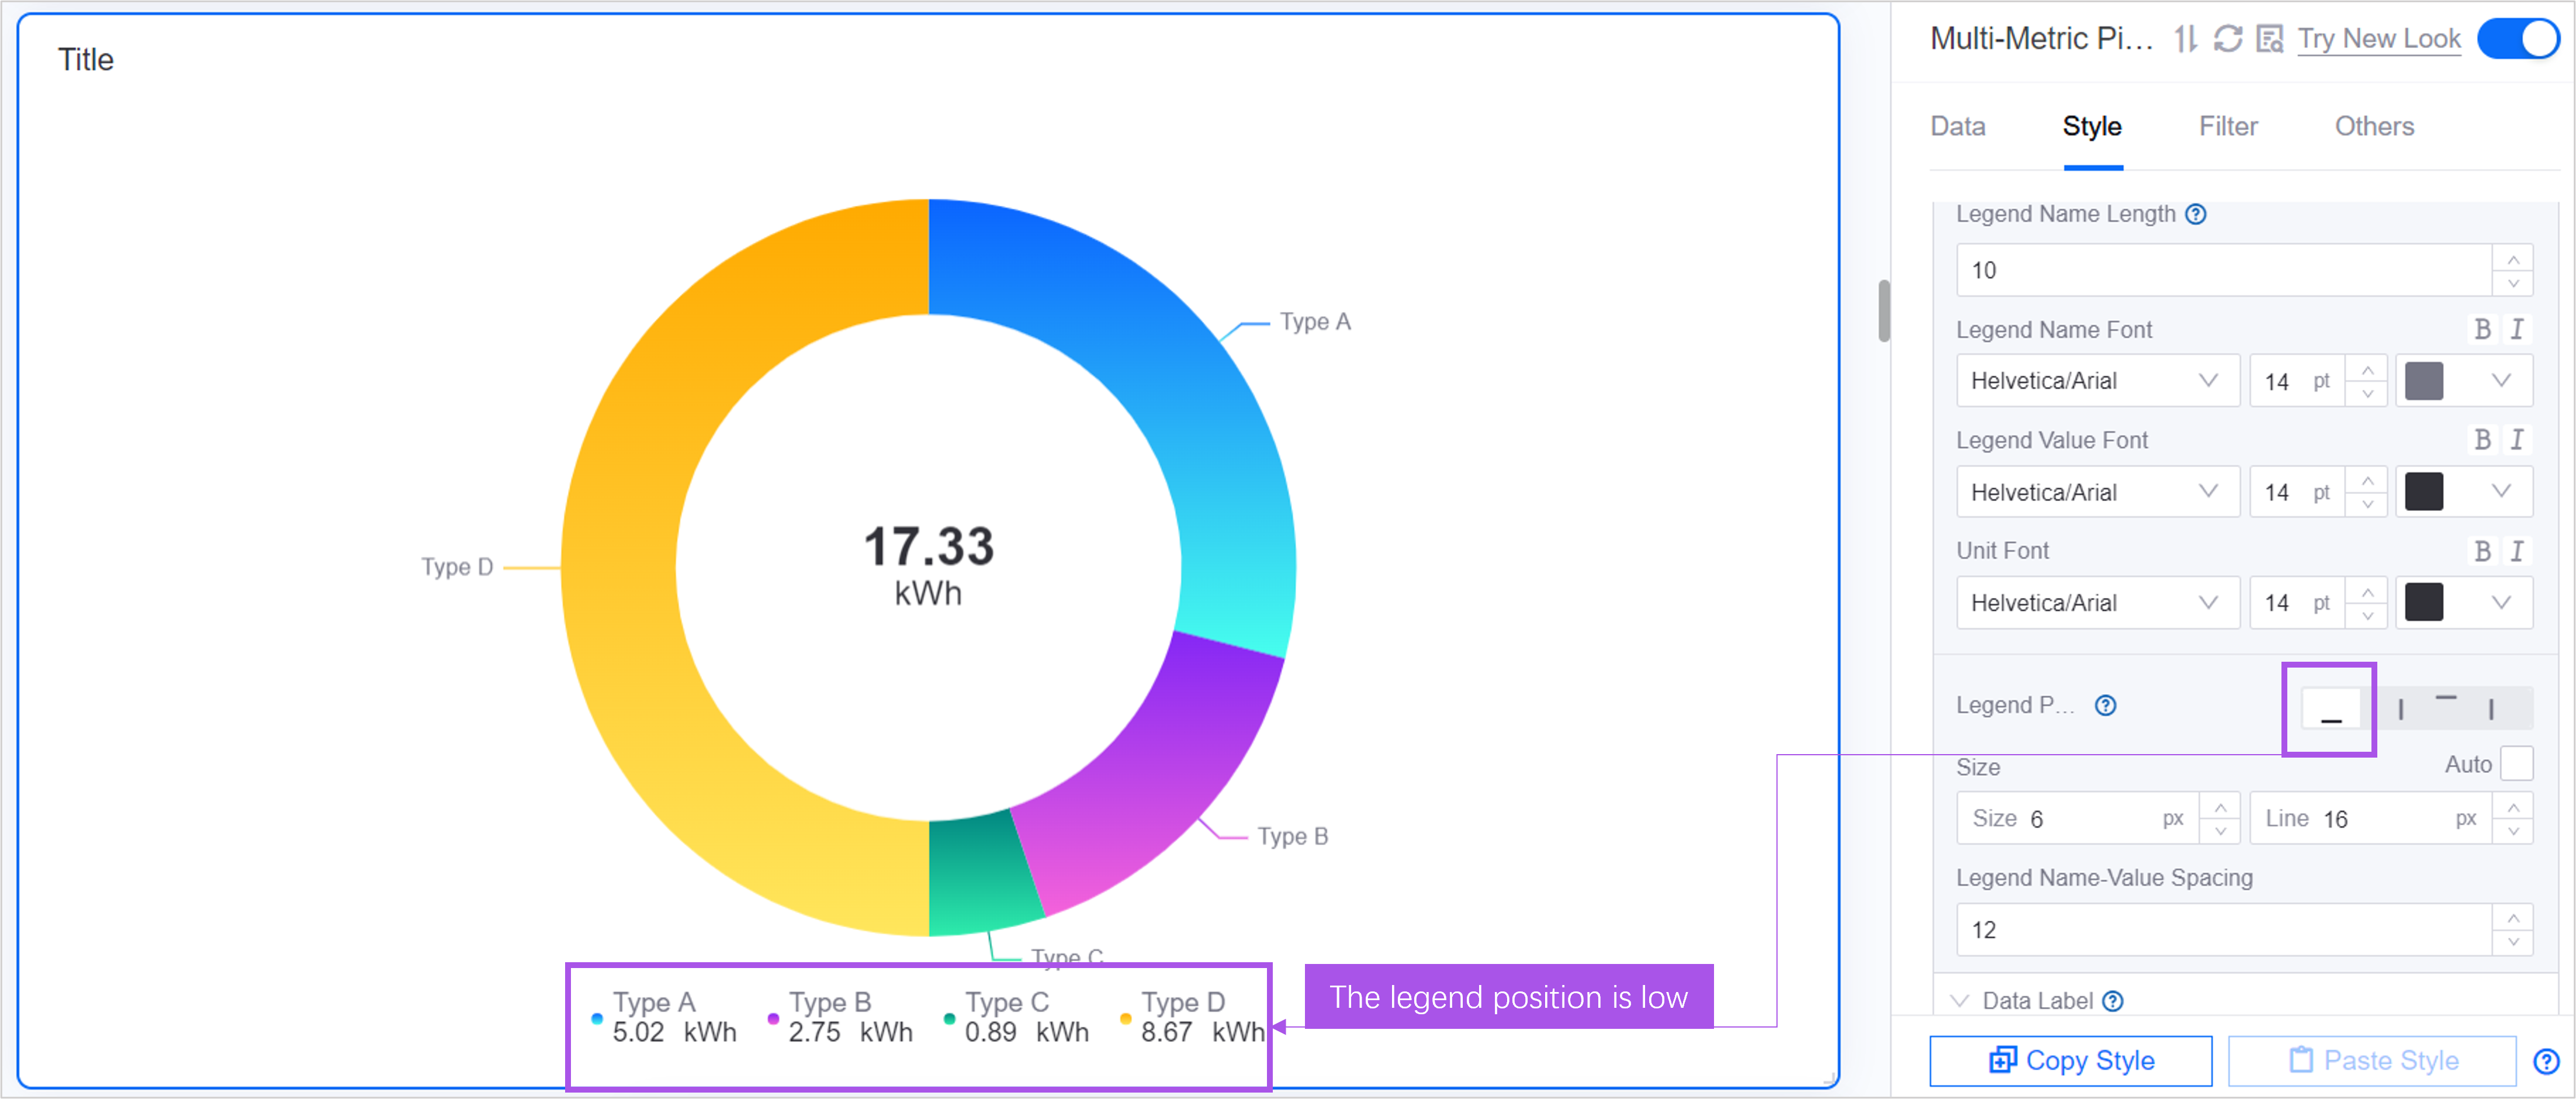
Task: Open Legend Name Font family dropdown
Action: tap(2096, 381)
